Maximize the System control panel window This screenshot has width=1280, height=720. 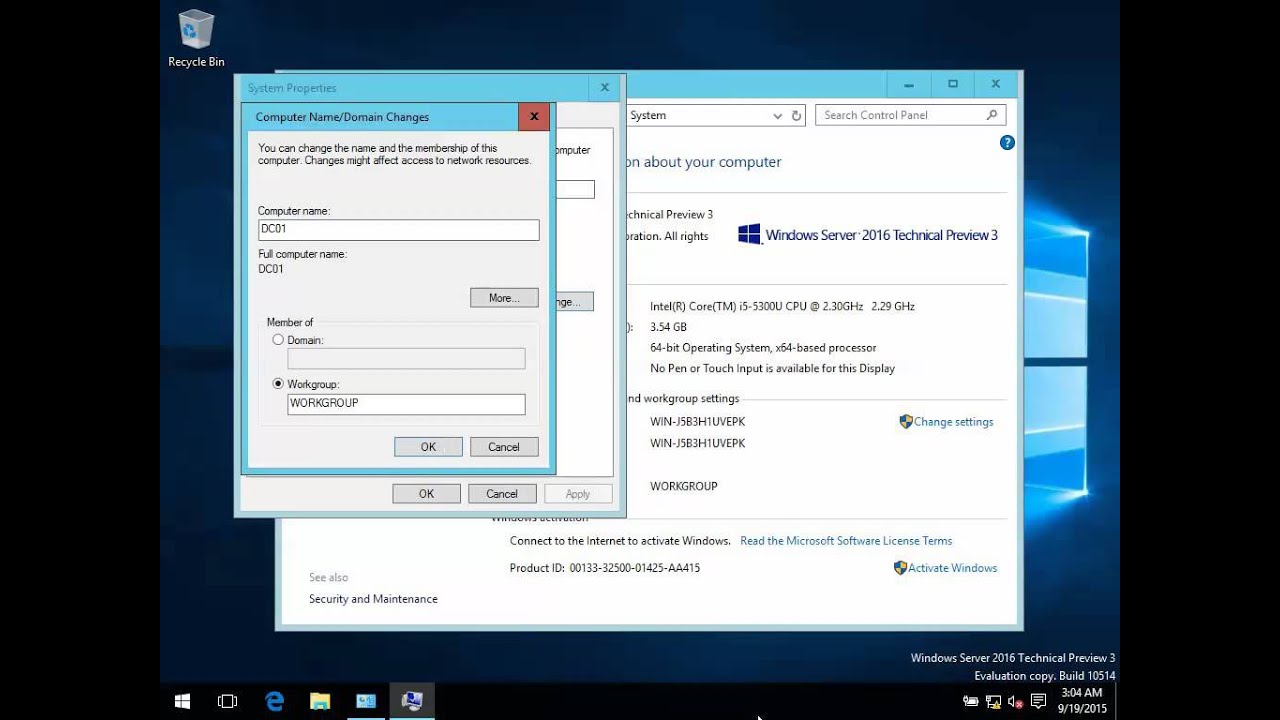coord(953,85)
